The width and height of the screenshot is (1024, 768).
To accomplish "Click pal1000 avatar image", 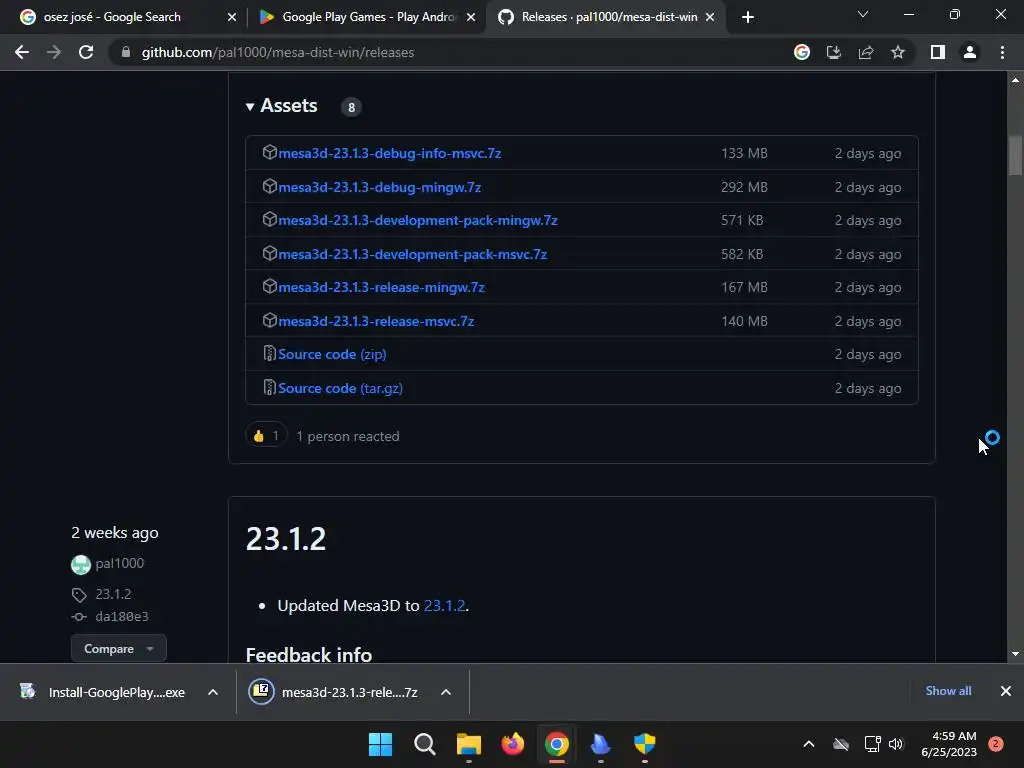I will click(x=80, y=564).
